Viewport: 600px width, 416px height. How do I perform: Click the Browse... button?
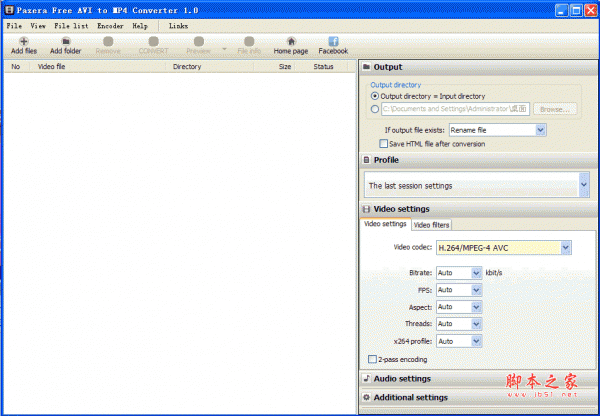(555, 109)
